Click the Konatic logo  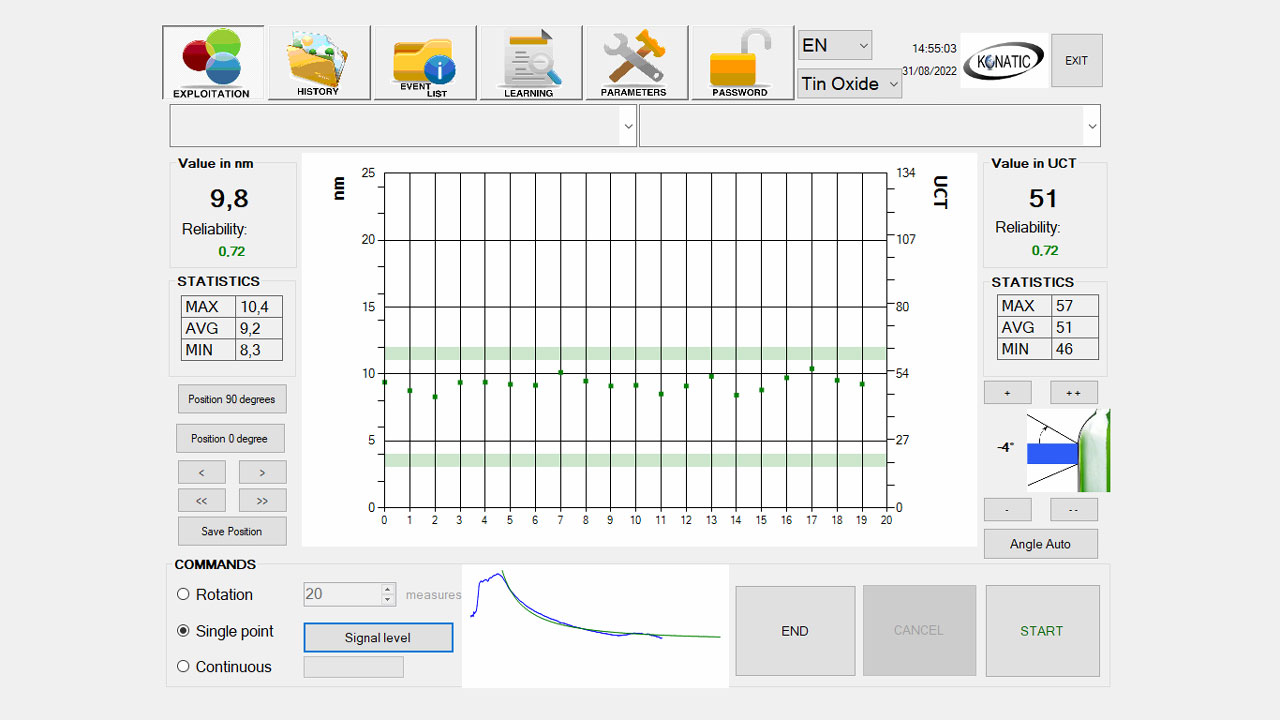[x=1003, y=60]
